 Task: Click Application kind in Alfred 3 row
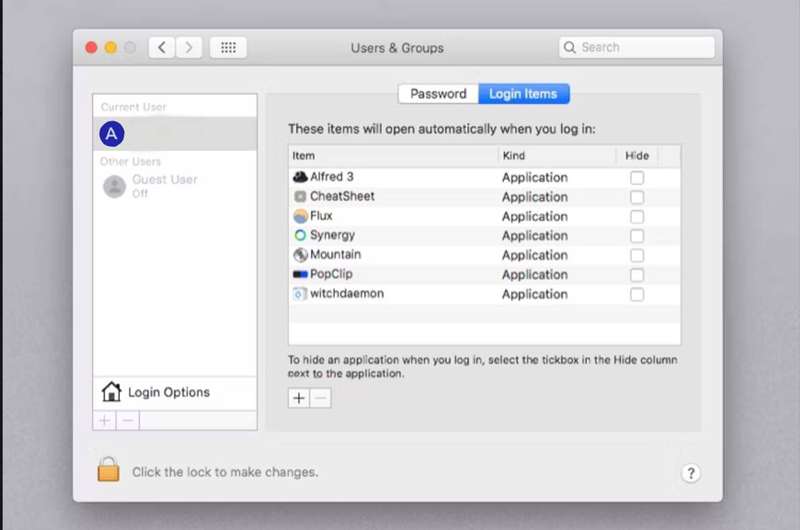(x=535, y=178)
